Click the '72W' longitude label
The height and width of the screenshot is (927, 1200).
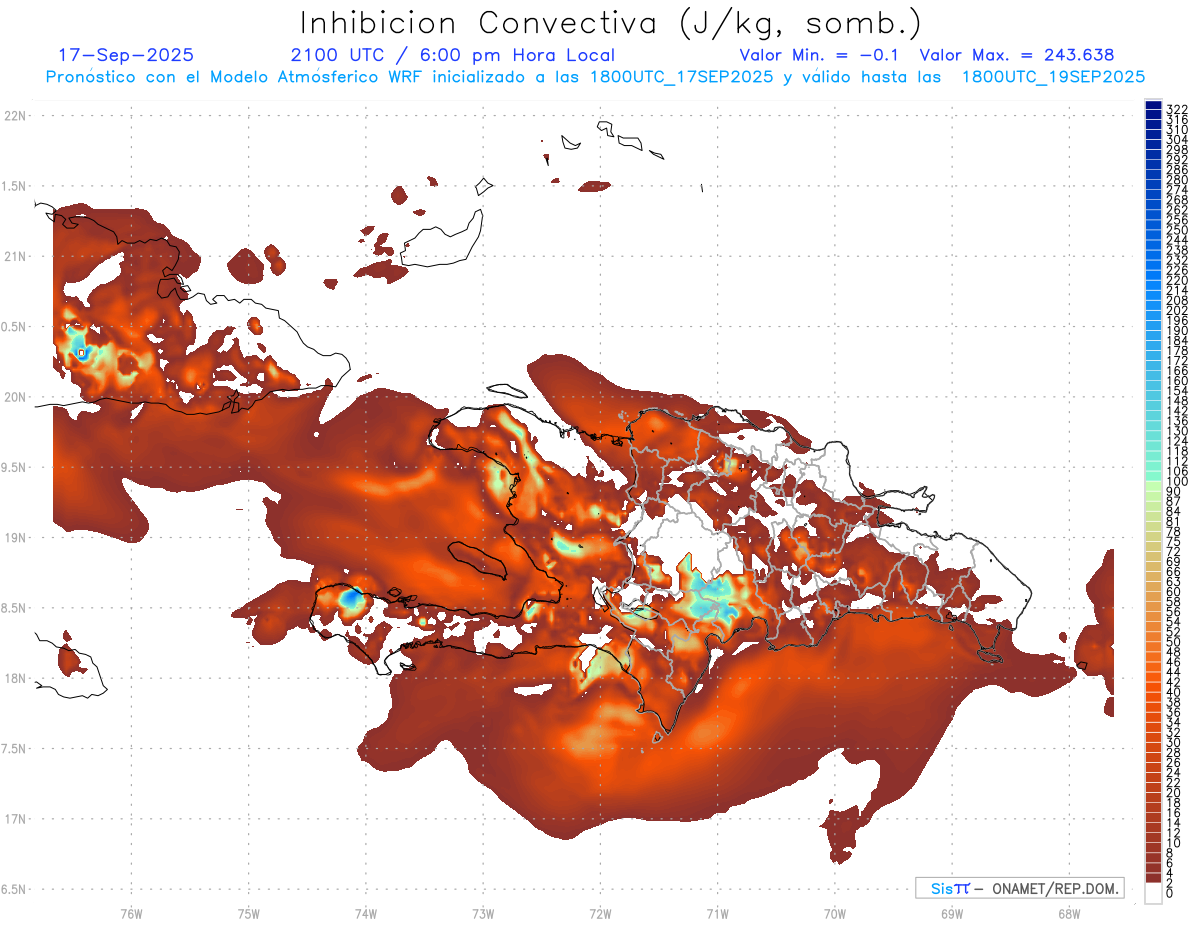pos(600,913)
